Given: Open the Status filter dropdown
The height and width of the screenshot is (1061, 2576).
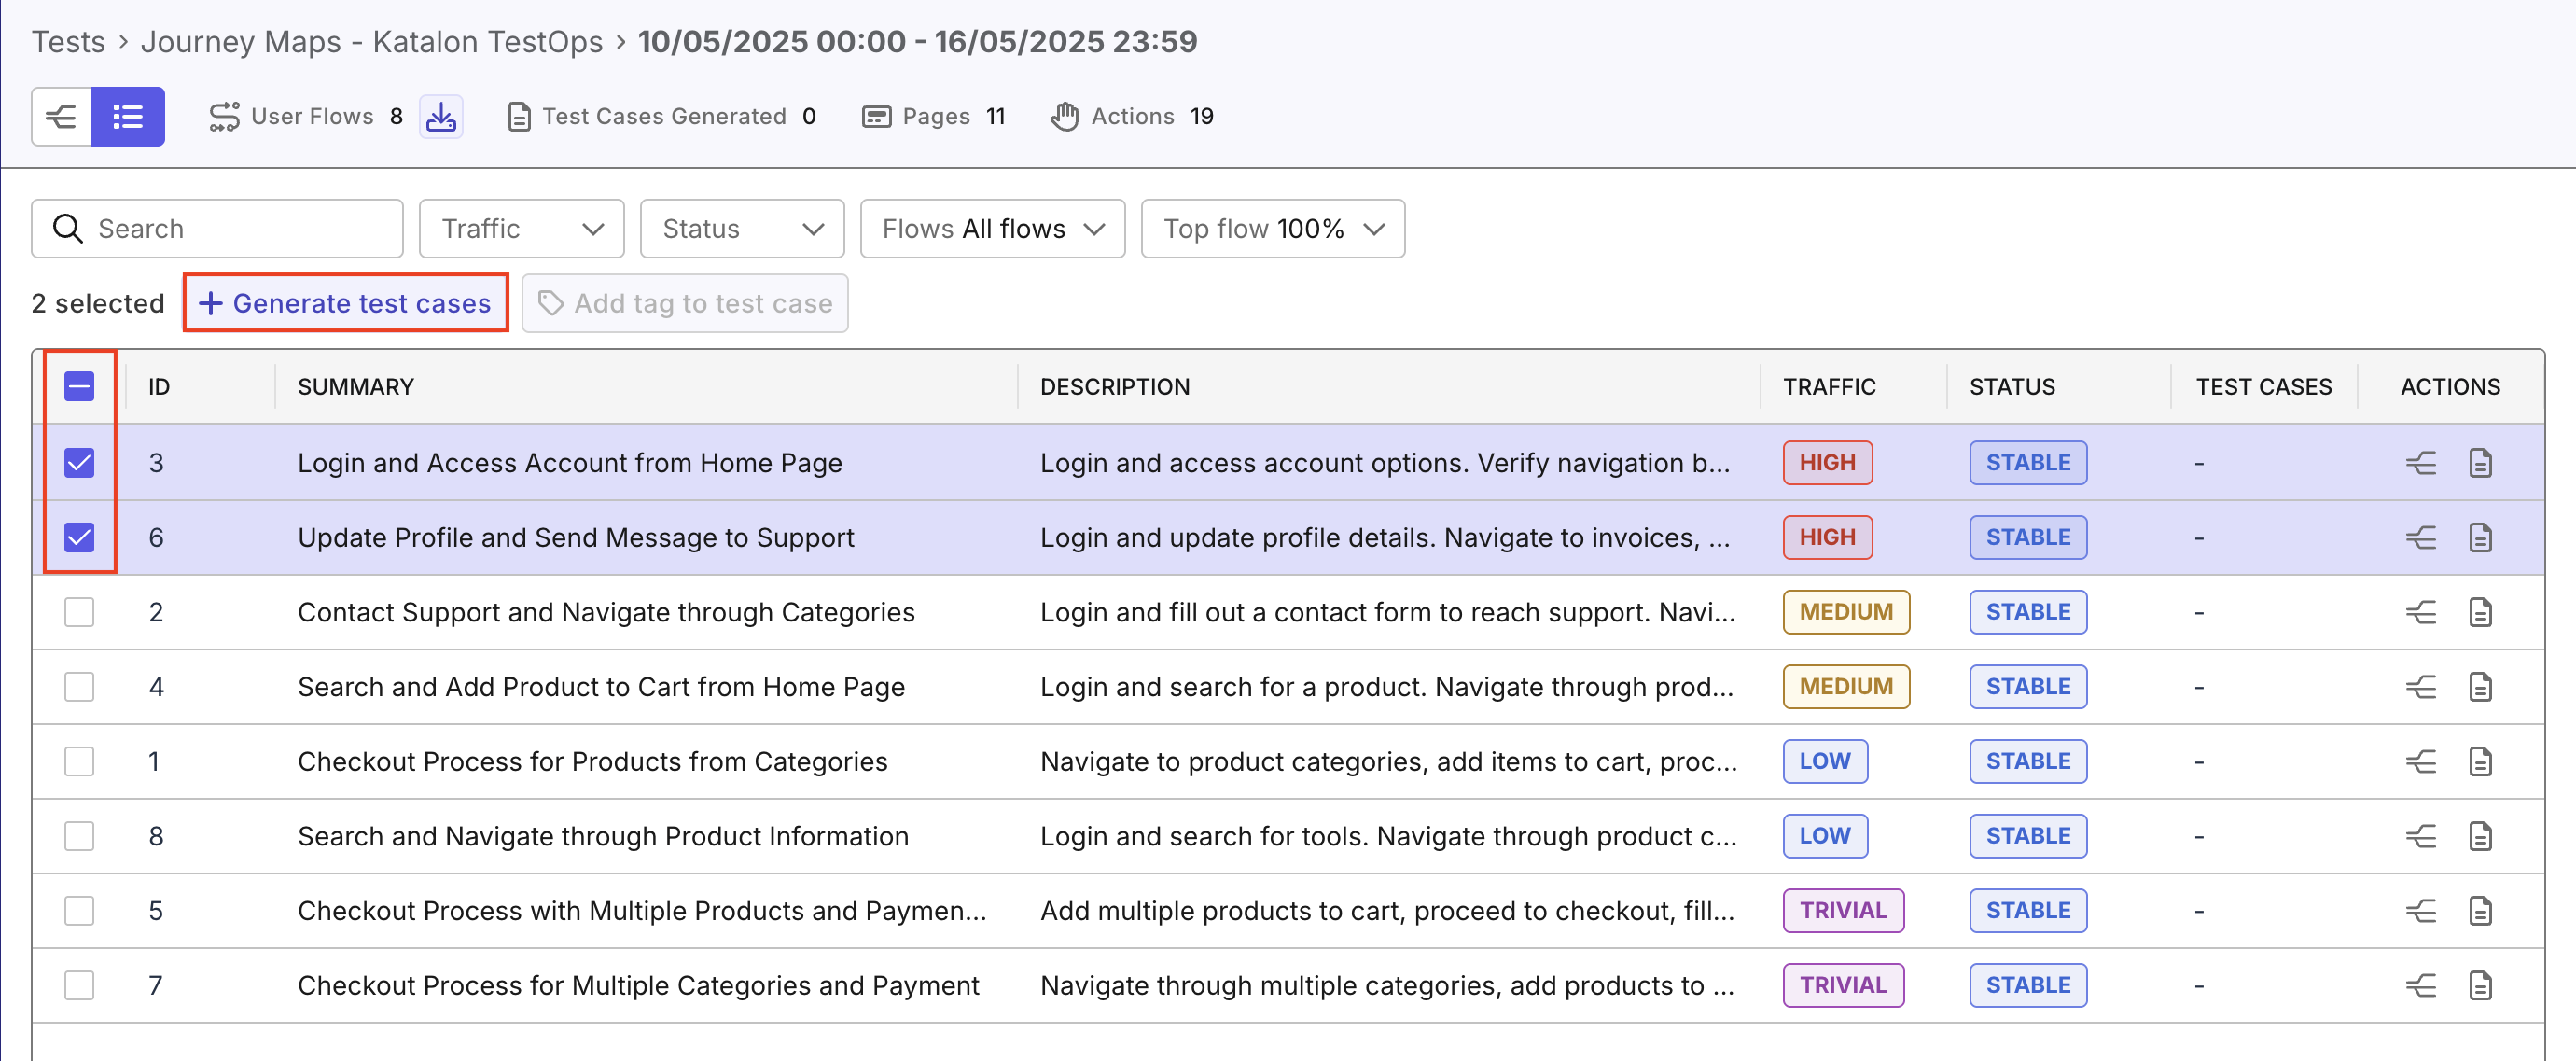Looking at the screenshot, I should click(x=742, y=229).
